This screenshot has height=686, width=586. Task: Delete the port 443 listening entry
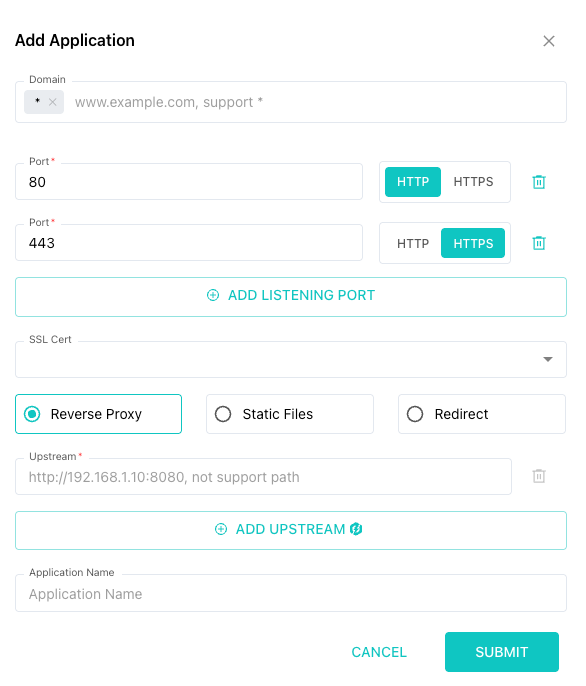(x=539, y=243)
